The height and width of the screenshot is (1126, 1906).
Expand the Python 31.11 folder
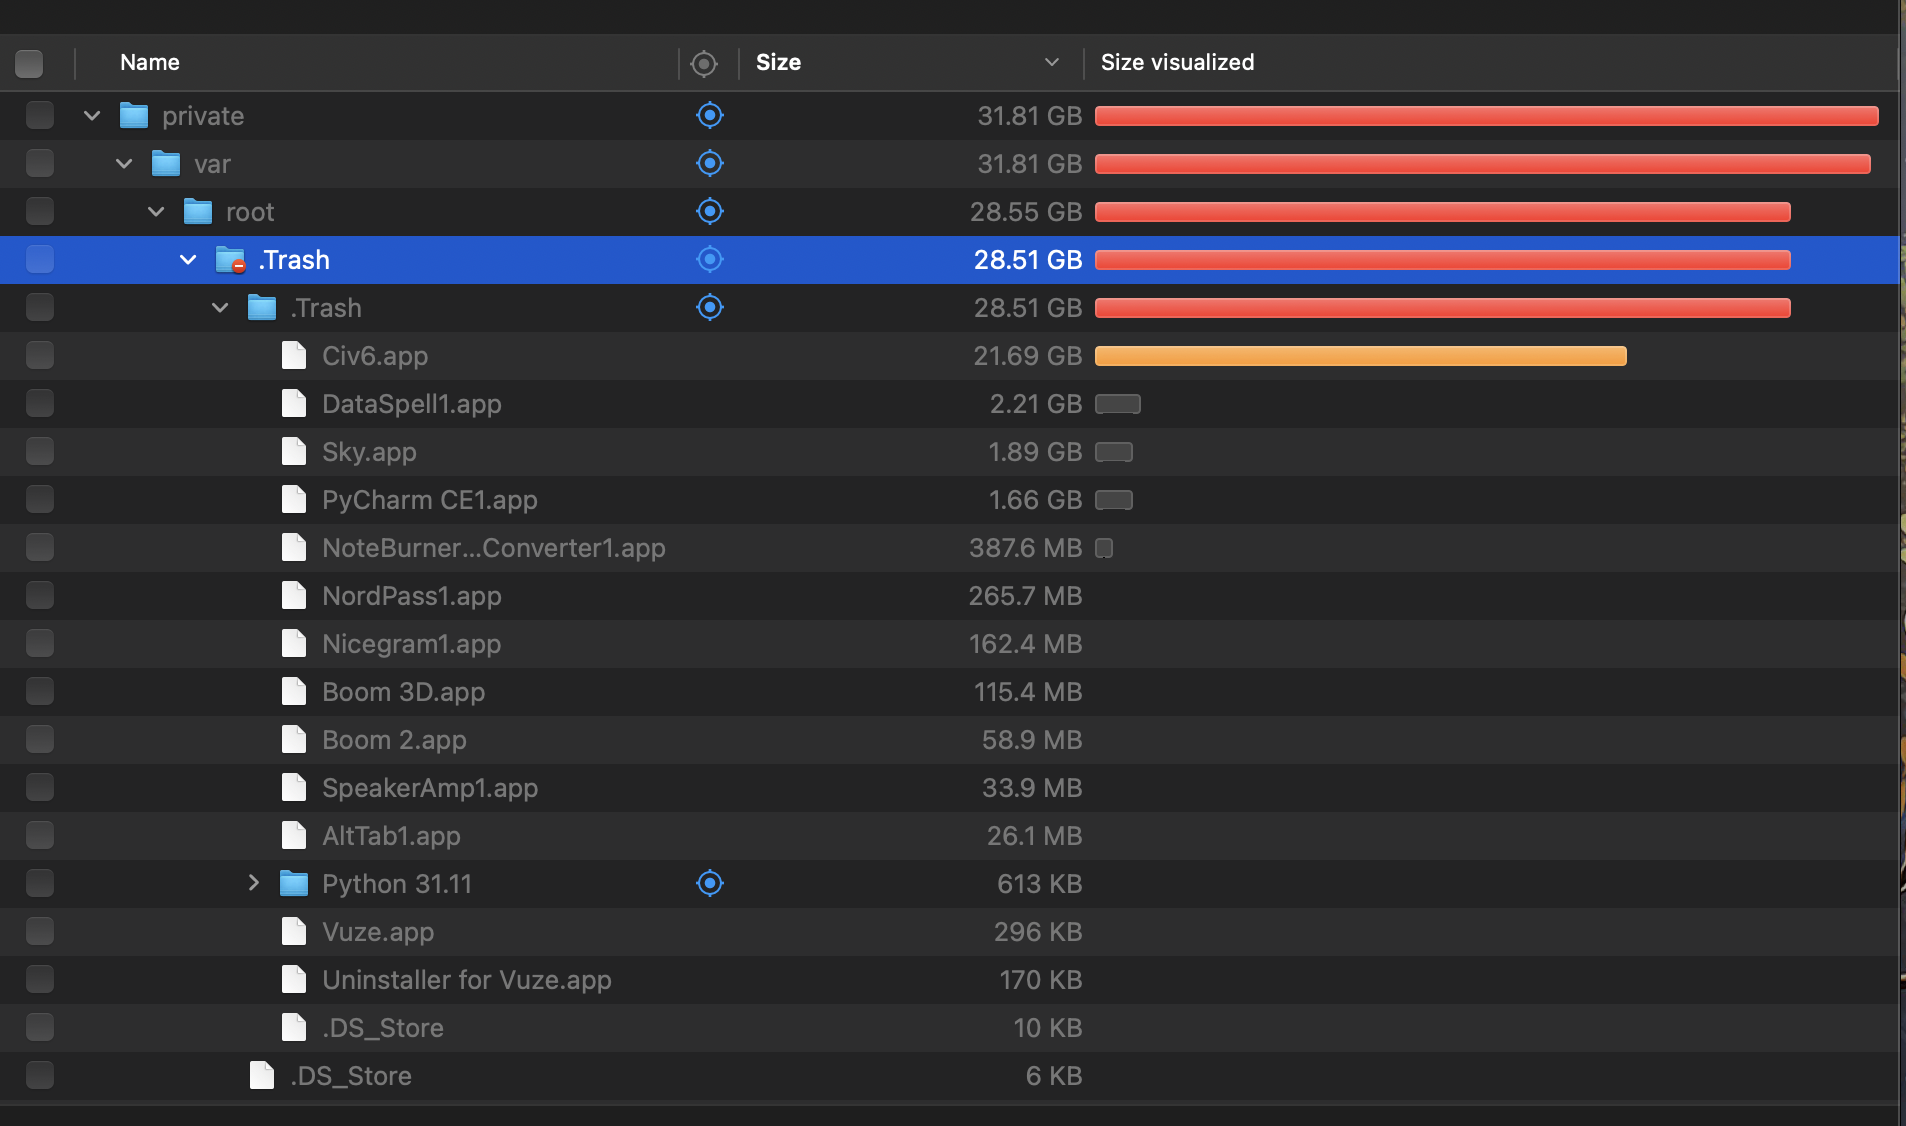(253, 883)
